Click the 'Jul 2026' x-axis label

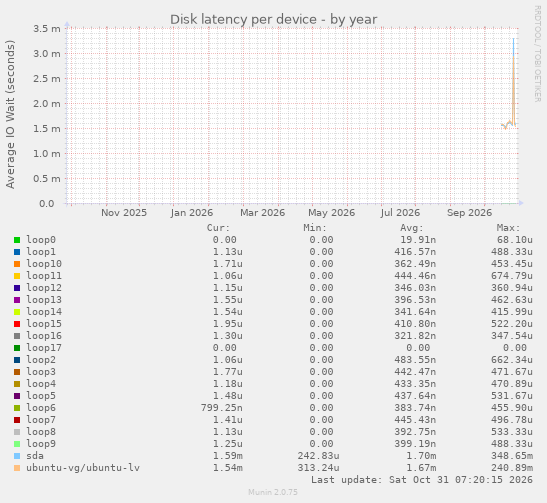[x=400, y=213]
